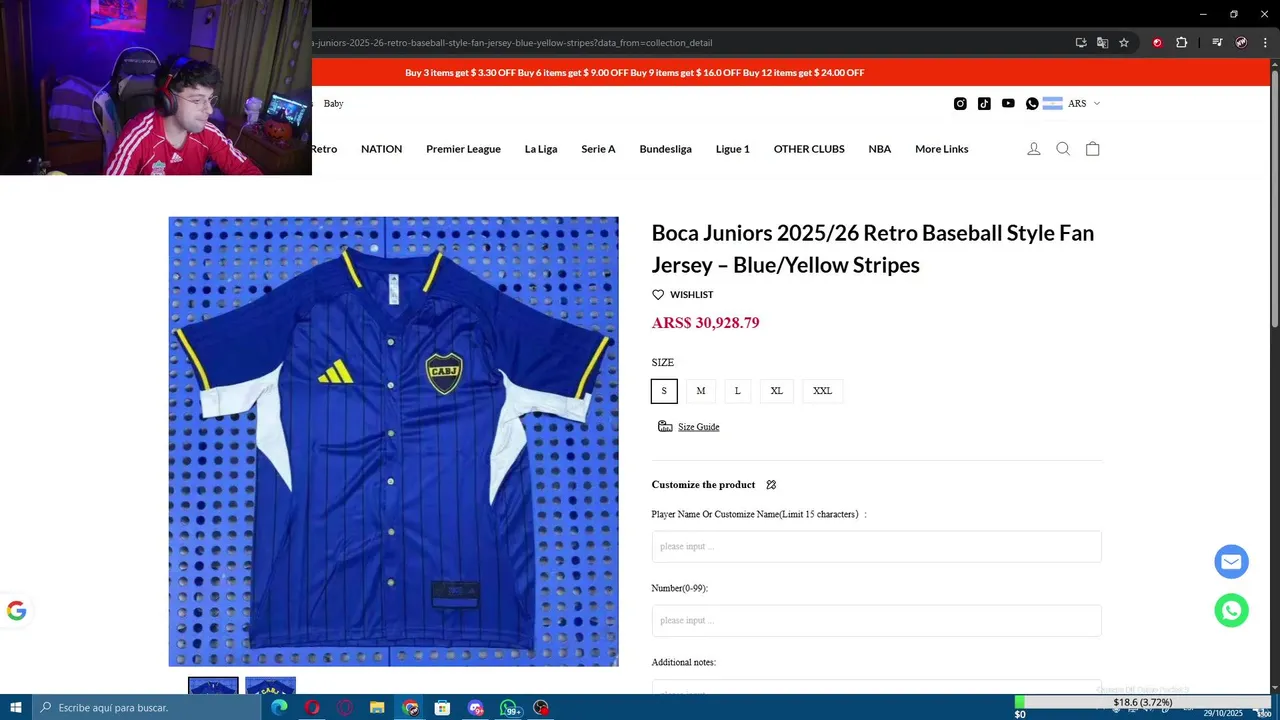Select size S
The height and width of the screenshot is (720, 1280).
(x=664, y=391)
